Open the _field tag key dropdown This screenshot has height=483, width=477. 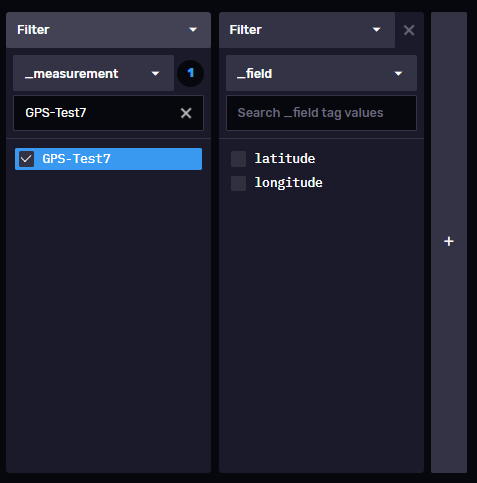point(321,73)
